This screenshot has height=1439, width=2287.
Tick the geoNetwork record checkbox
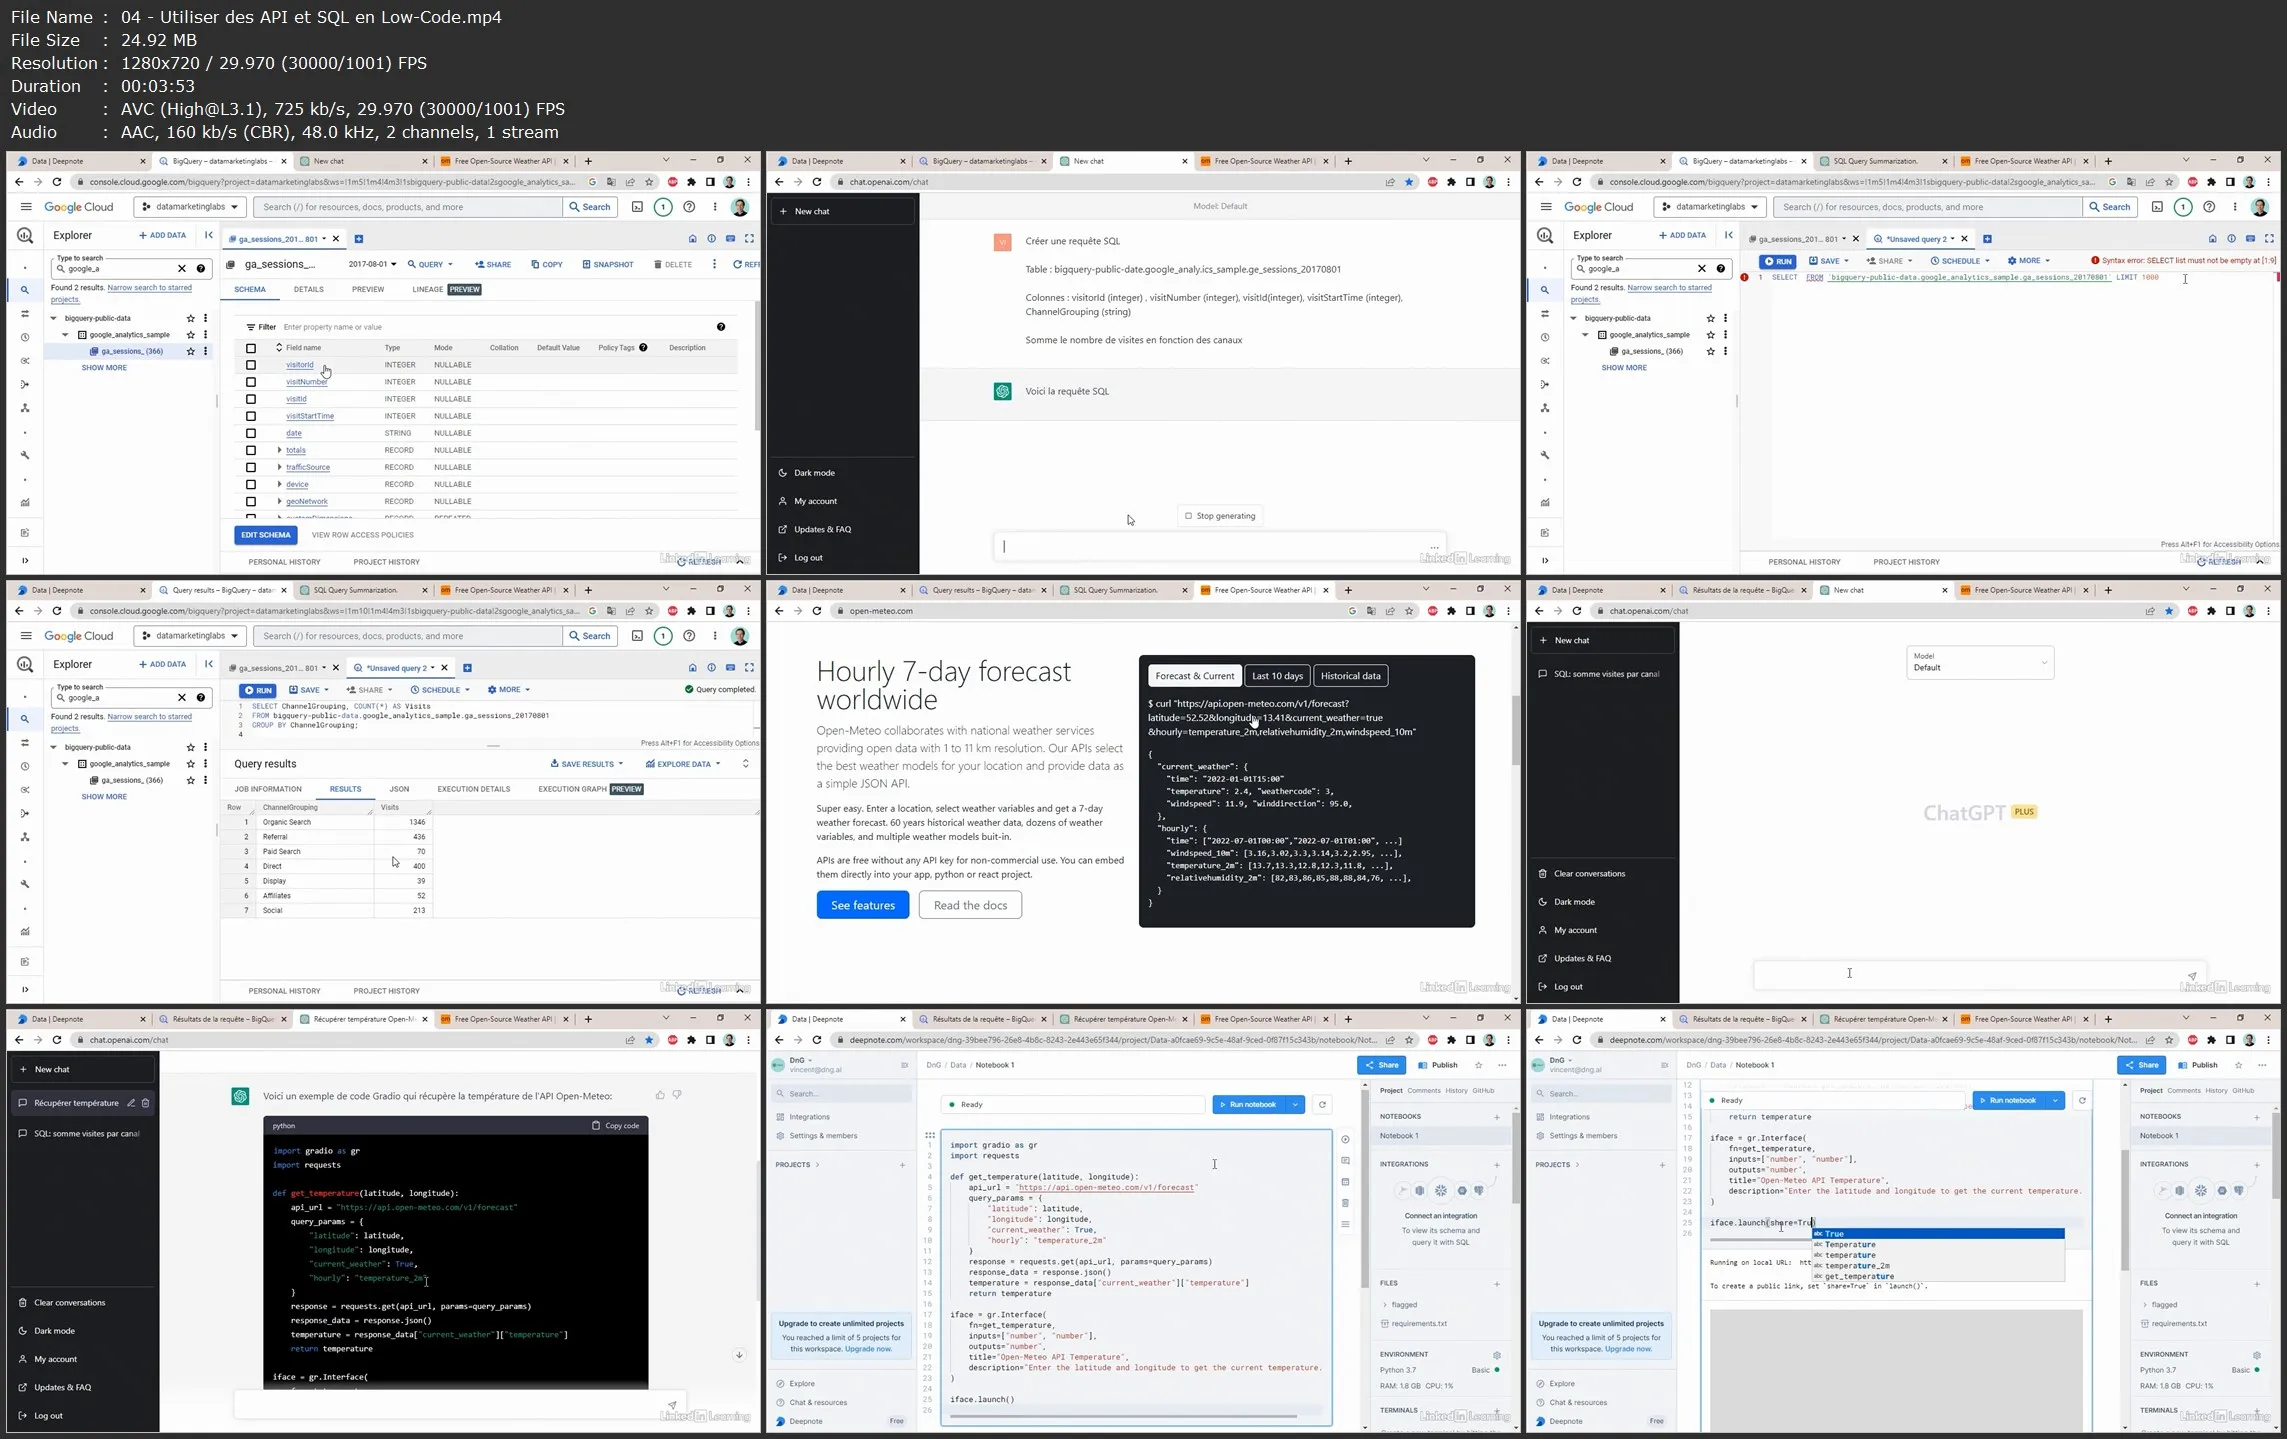(251, 501)
